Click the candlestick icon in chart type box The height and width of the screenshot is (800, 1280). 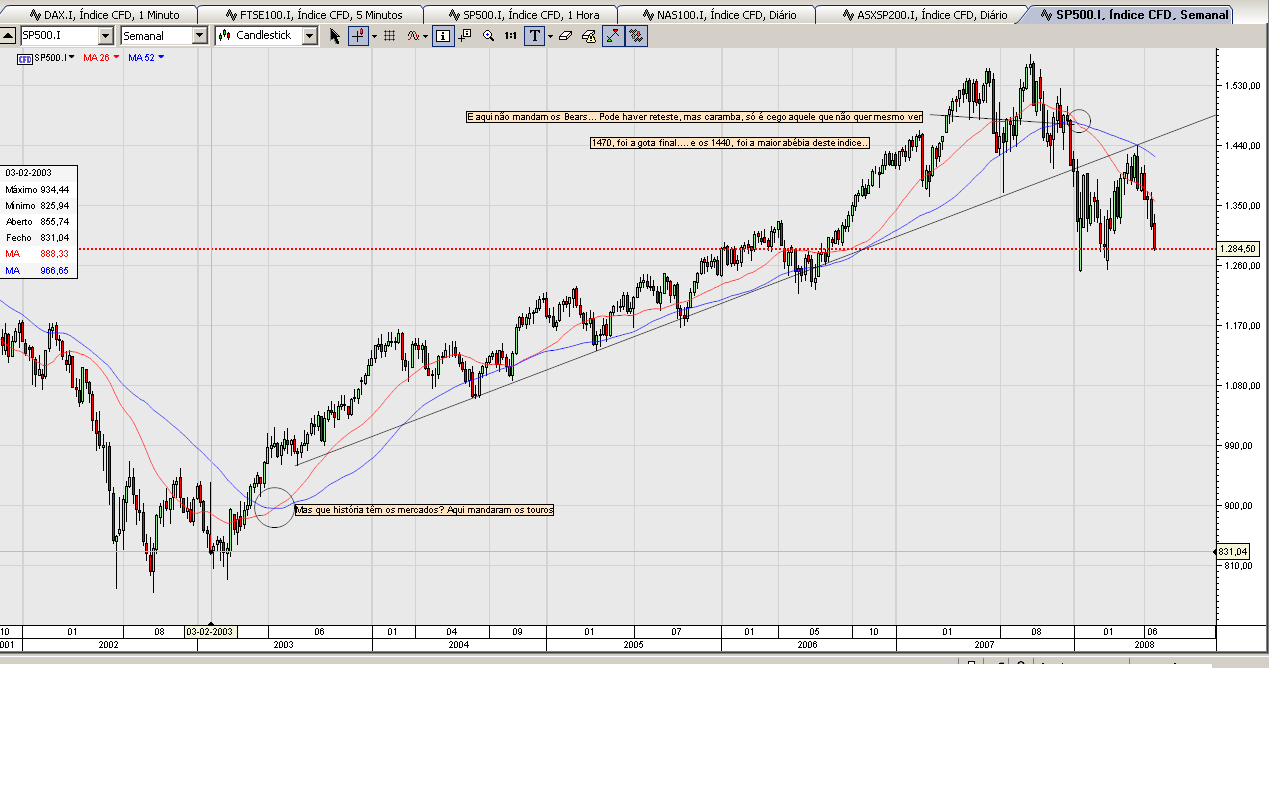pyautogui.click(x=224, y=35)
